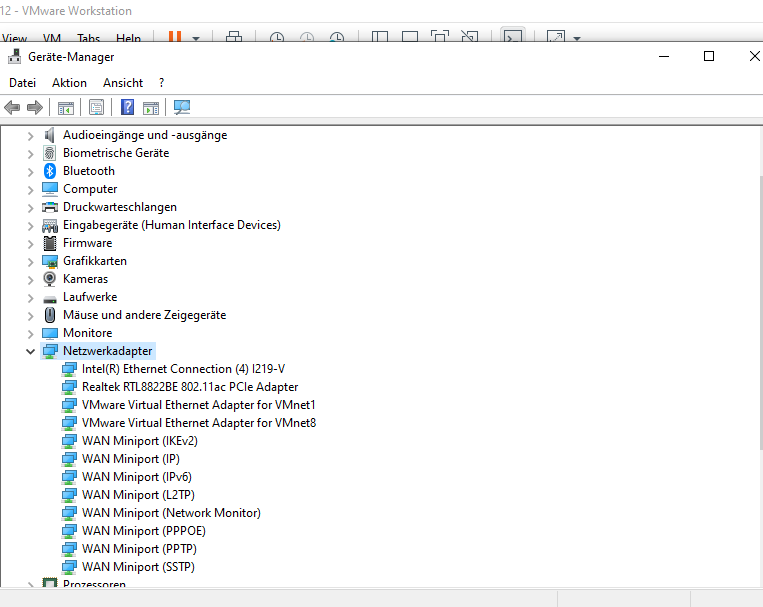Click the Eingabegeräte HID icon
The image size is (763, 607).
[50, 225]
